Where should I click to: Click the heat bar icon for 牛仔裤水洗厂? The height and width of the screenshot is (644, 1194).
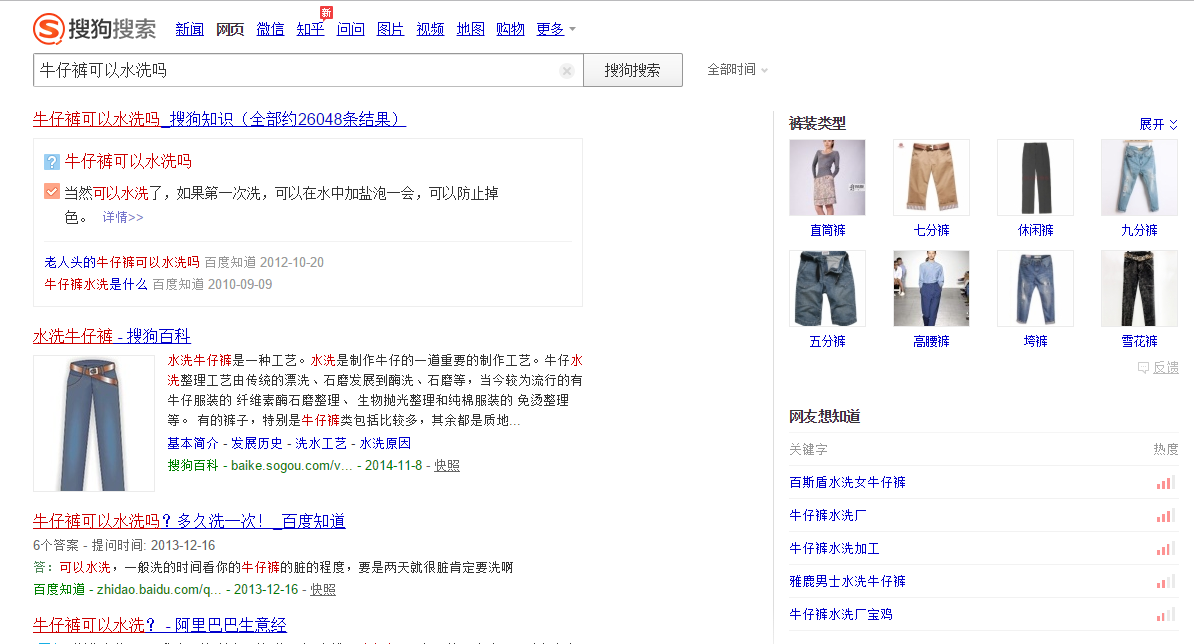(x=1165, y=515)
